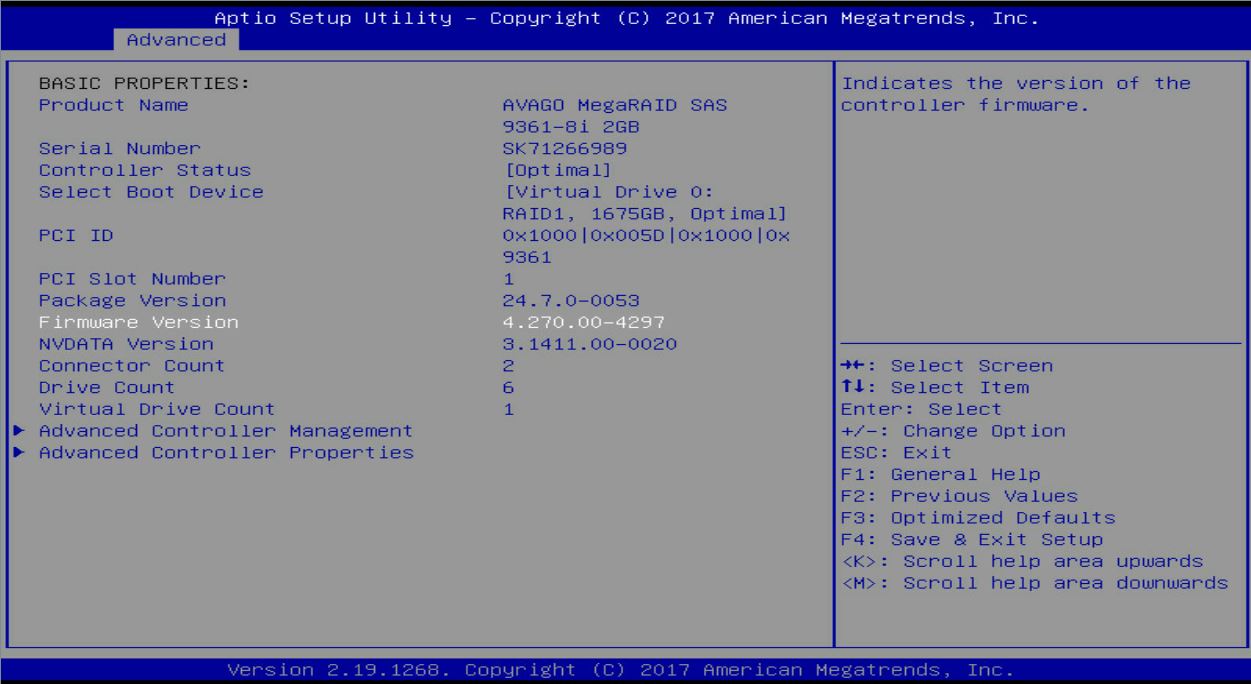1251x684 pixels.
Task: Change Controller Status value [Optimal]
Action: click(x=558, y=170)
